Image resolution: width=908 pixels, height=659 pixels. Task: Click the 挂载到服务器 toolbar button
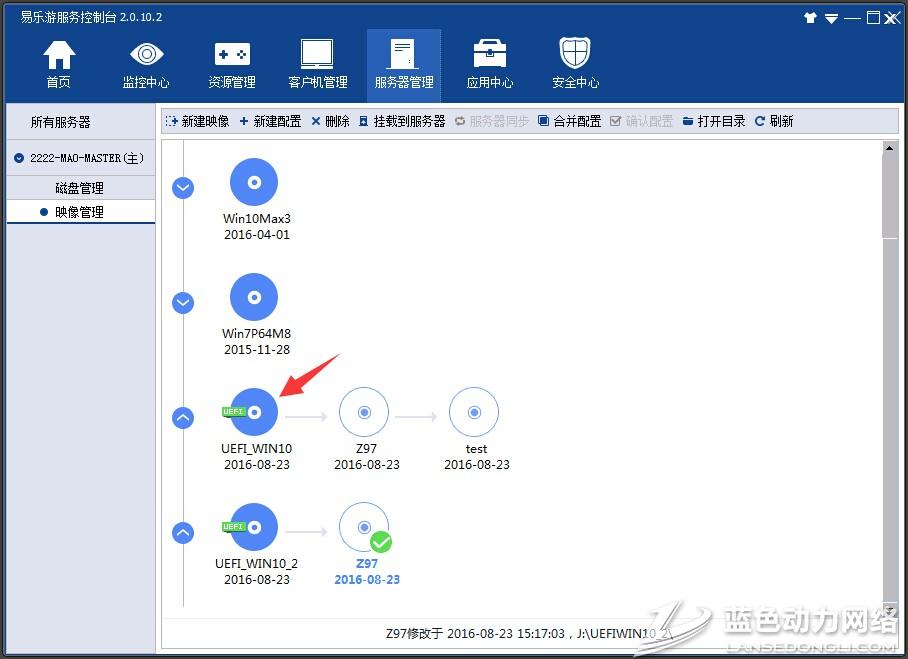point(402,121)
